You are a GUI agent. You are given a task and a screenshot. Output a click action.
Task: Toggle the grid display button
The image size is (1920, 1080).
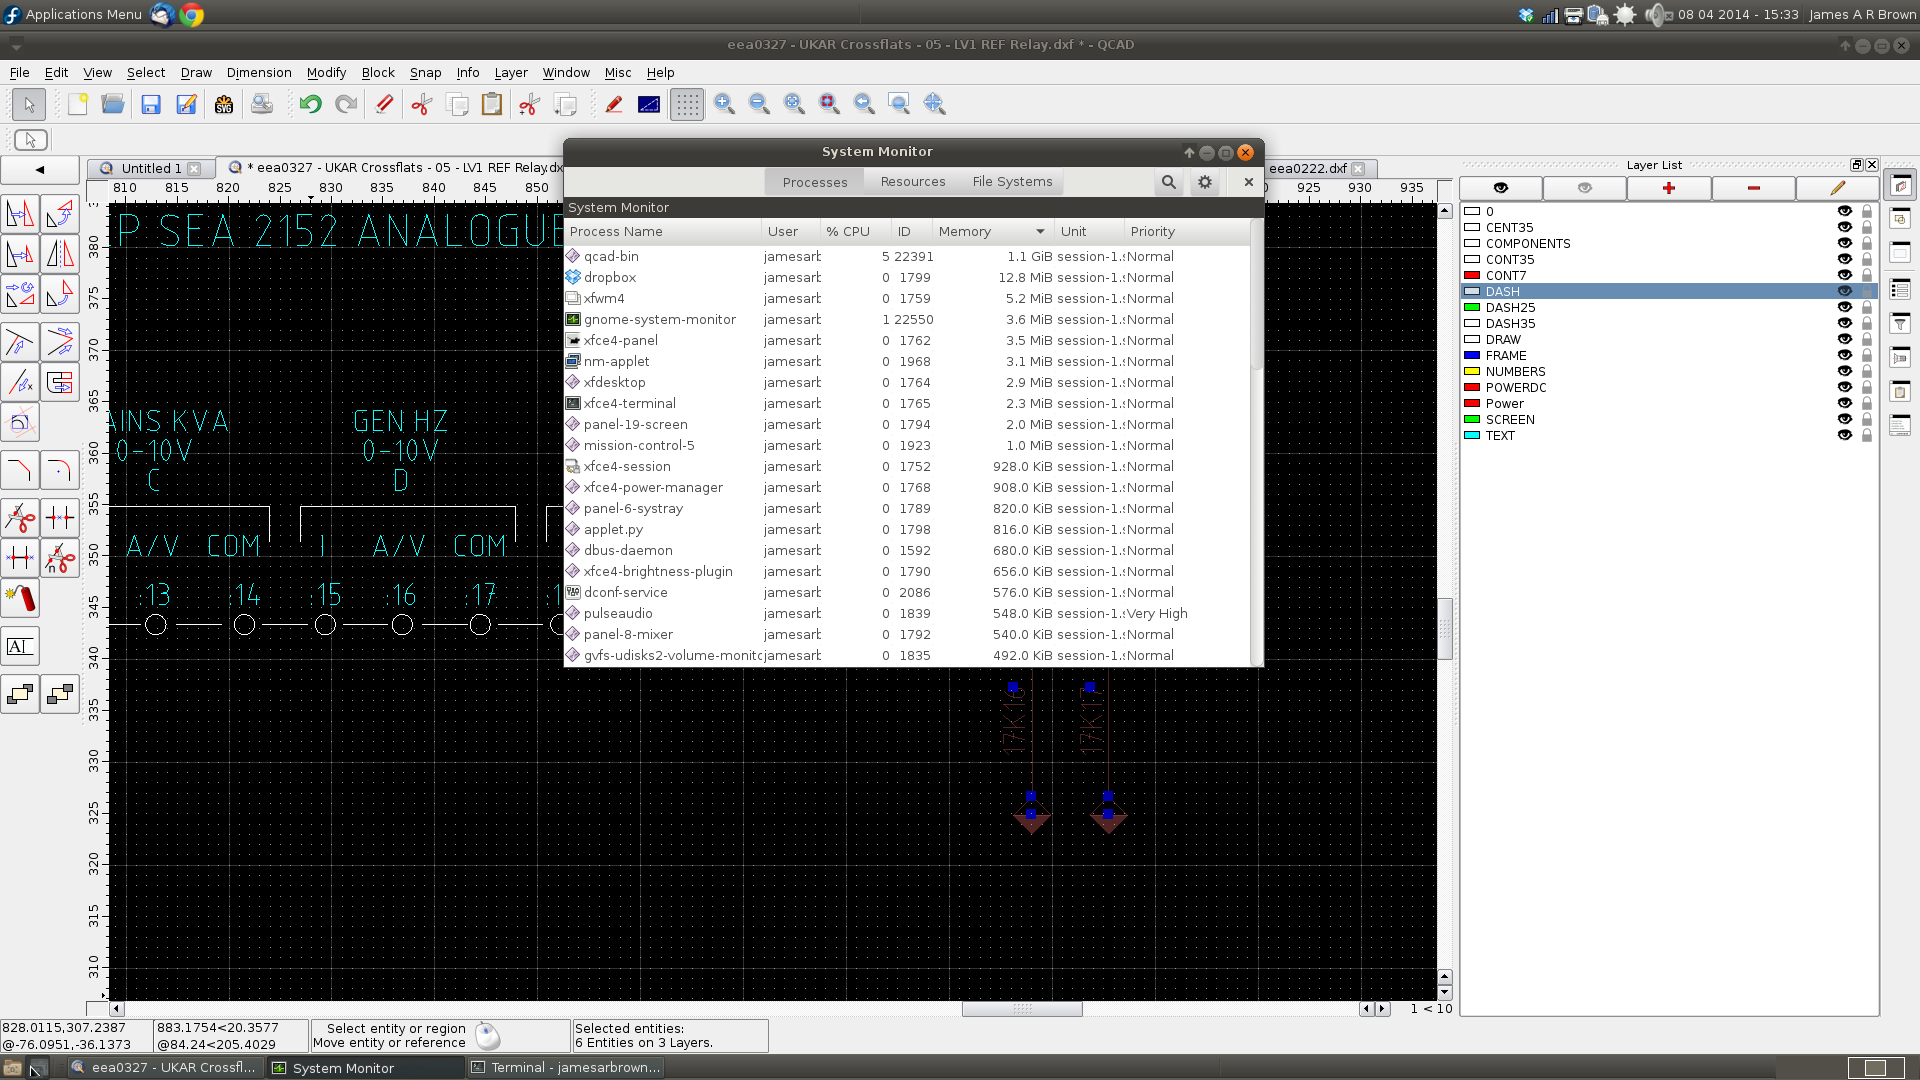pos(687,104)
